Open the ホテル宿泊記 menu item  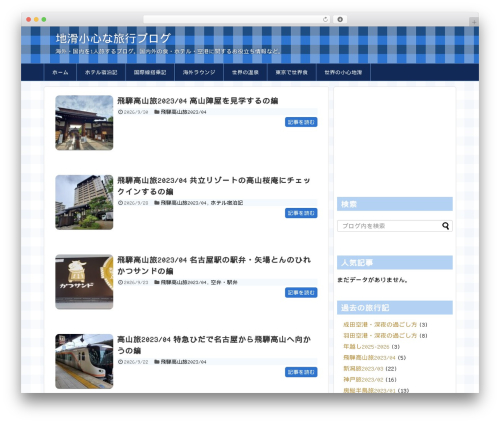pos(101,72)
